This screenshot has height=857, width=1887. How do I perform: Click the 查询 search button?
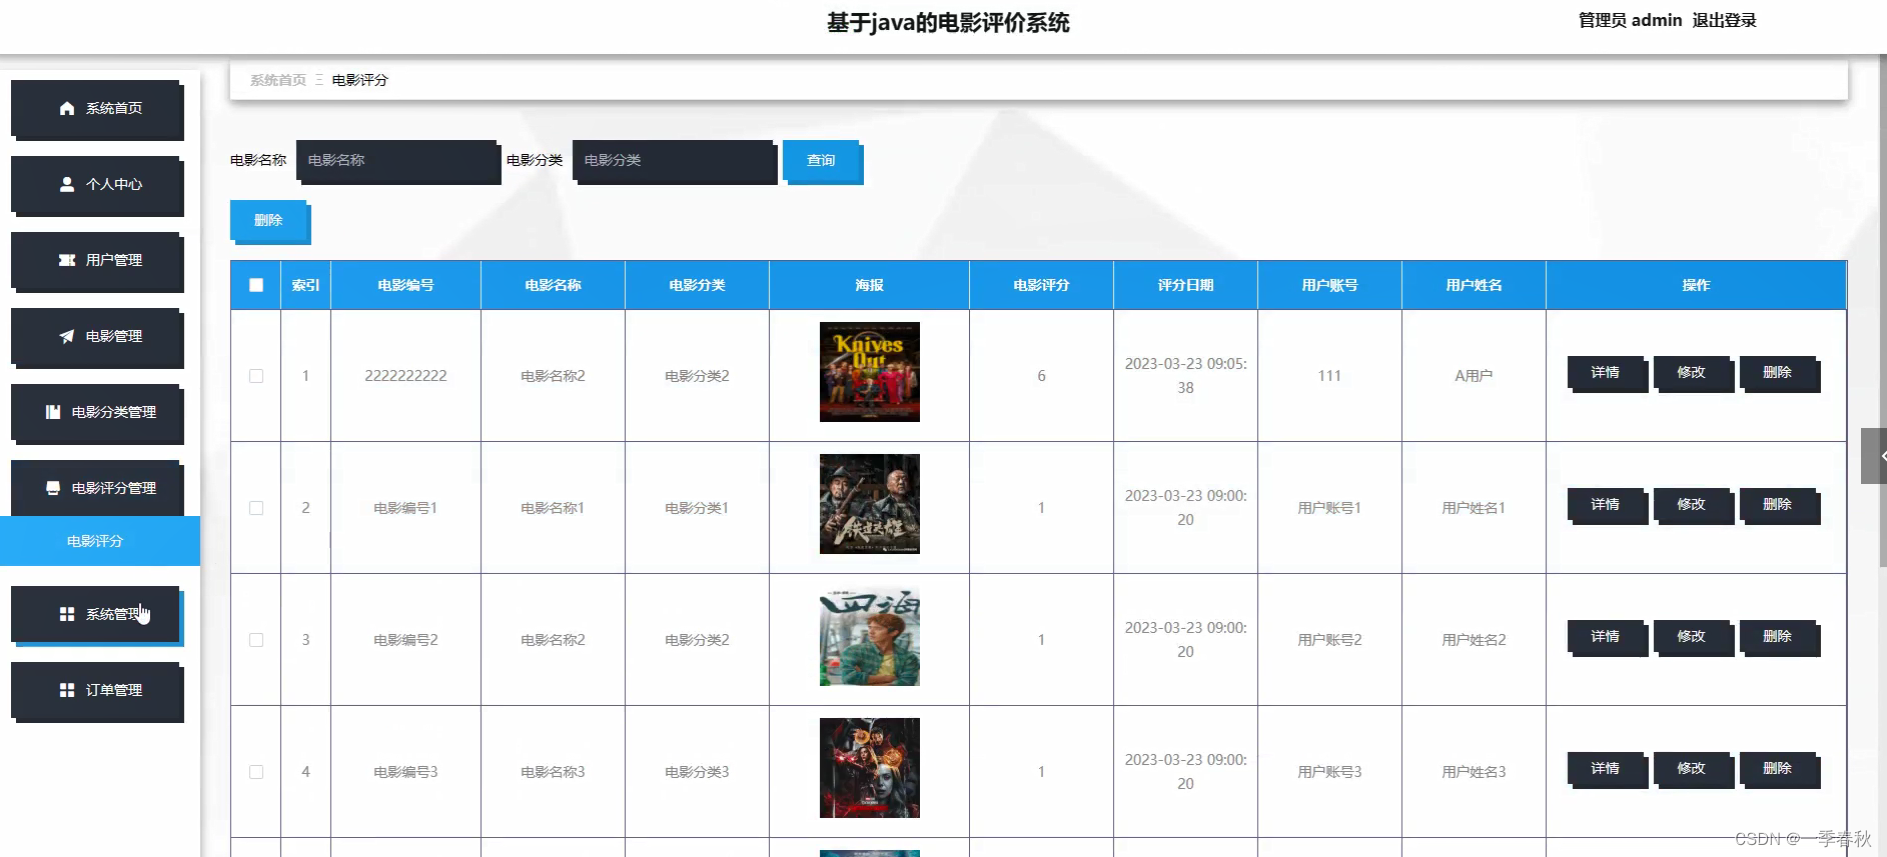(821, 161)
